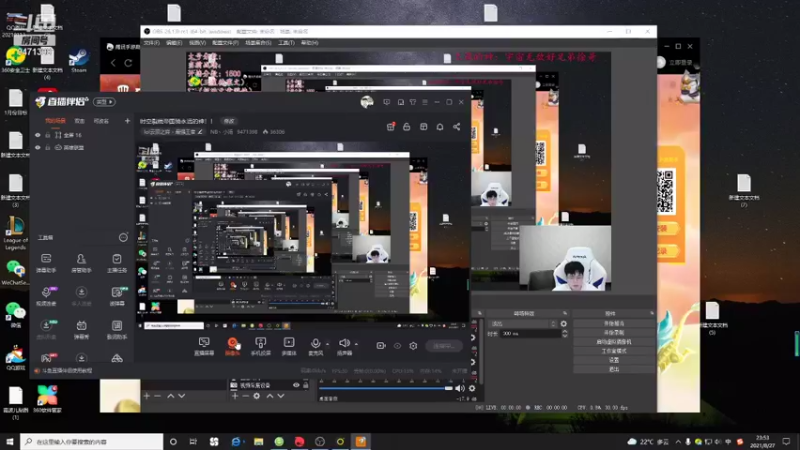Move the OBS source down with the down arrow
The height and width of the screenshot is (450, 800).
281,396
